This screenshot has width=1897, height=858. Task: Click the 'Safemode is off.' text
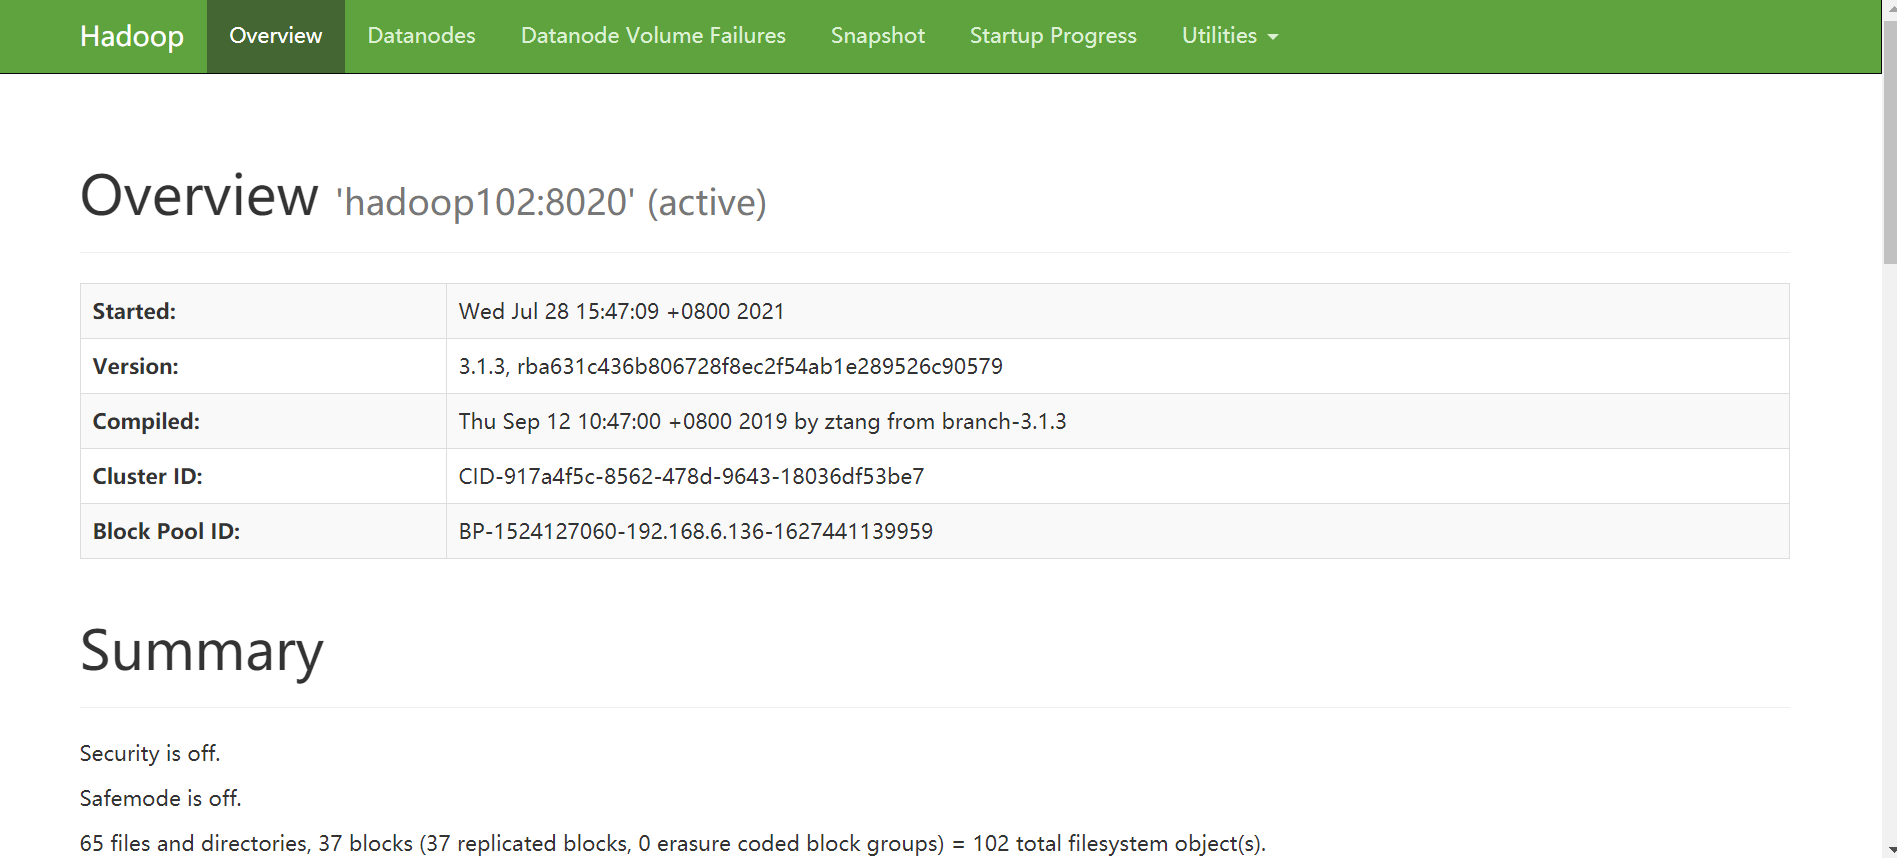coord(161,798)
